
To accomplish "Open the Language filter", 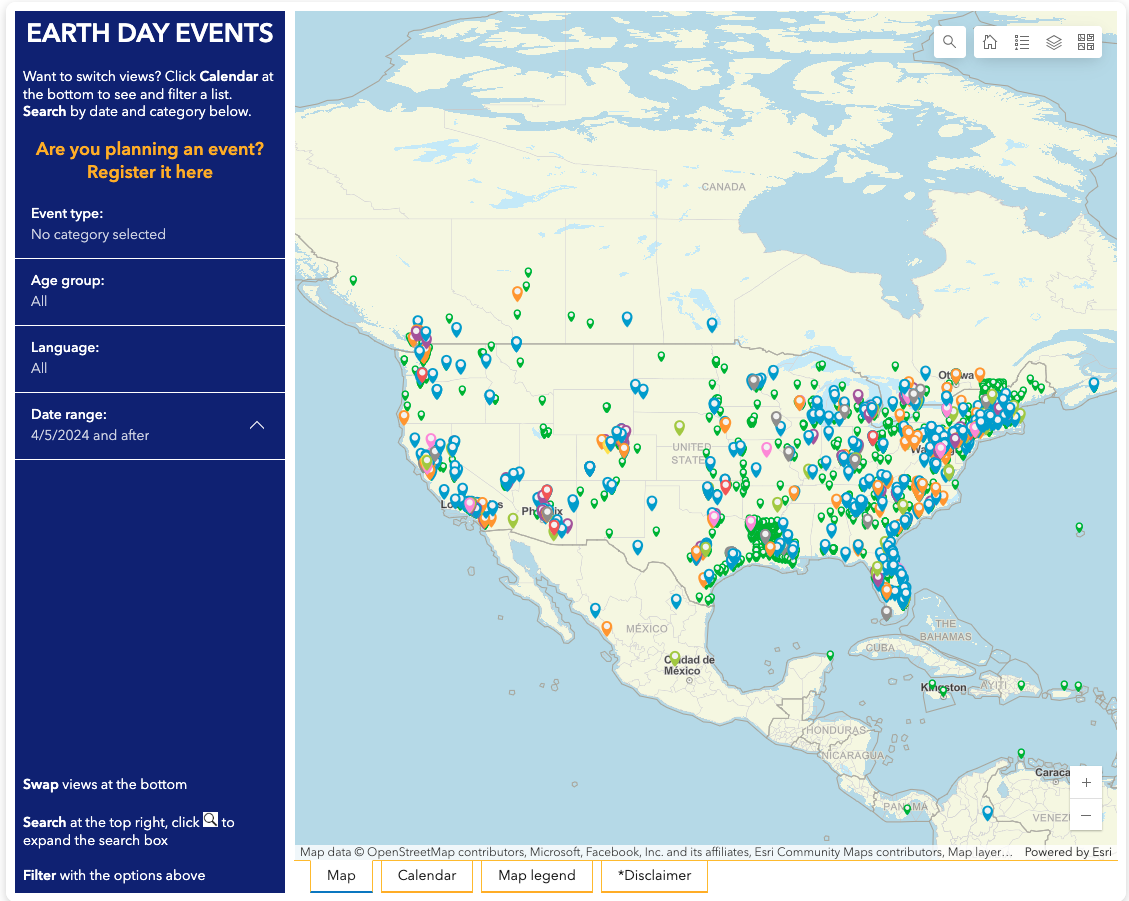I will (150, 358).
